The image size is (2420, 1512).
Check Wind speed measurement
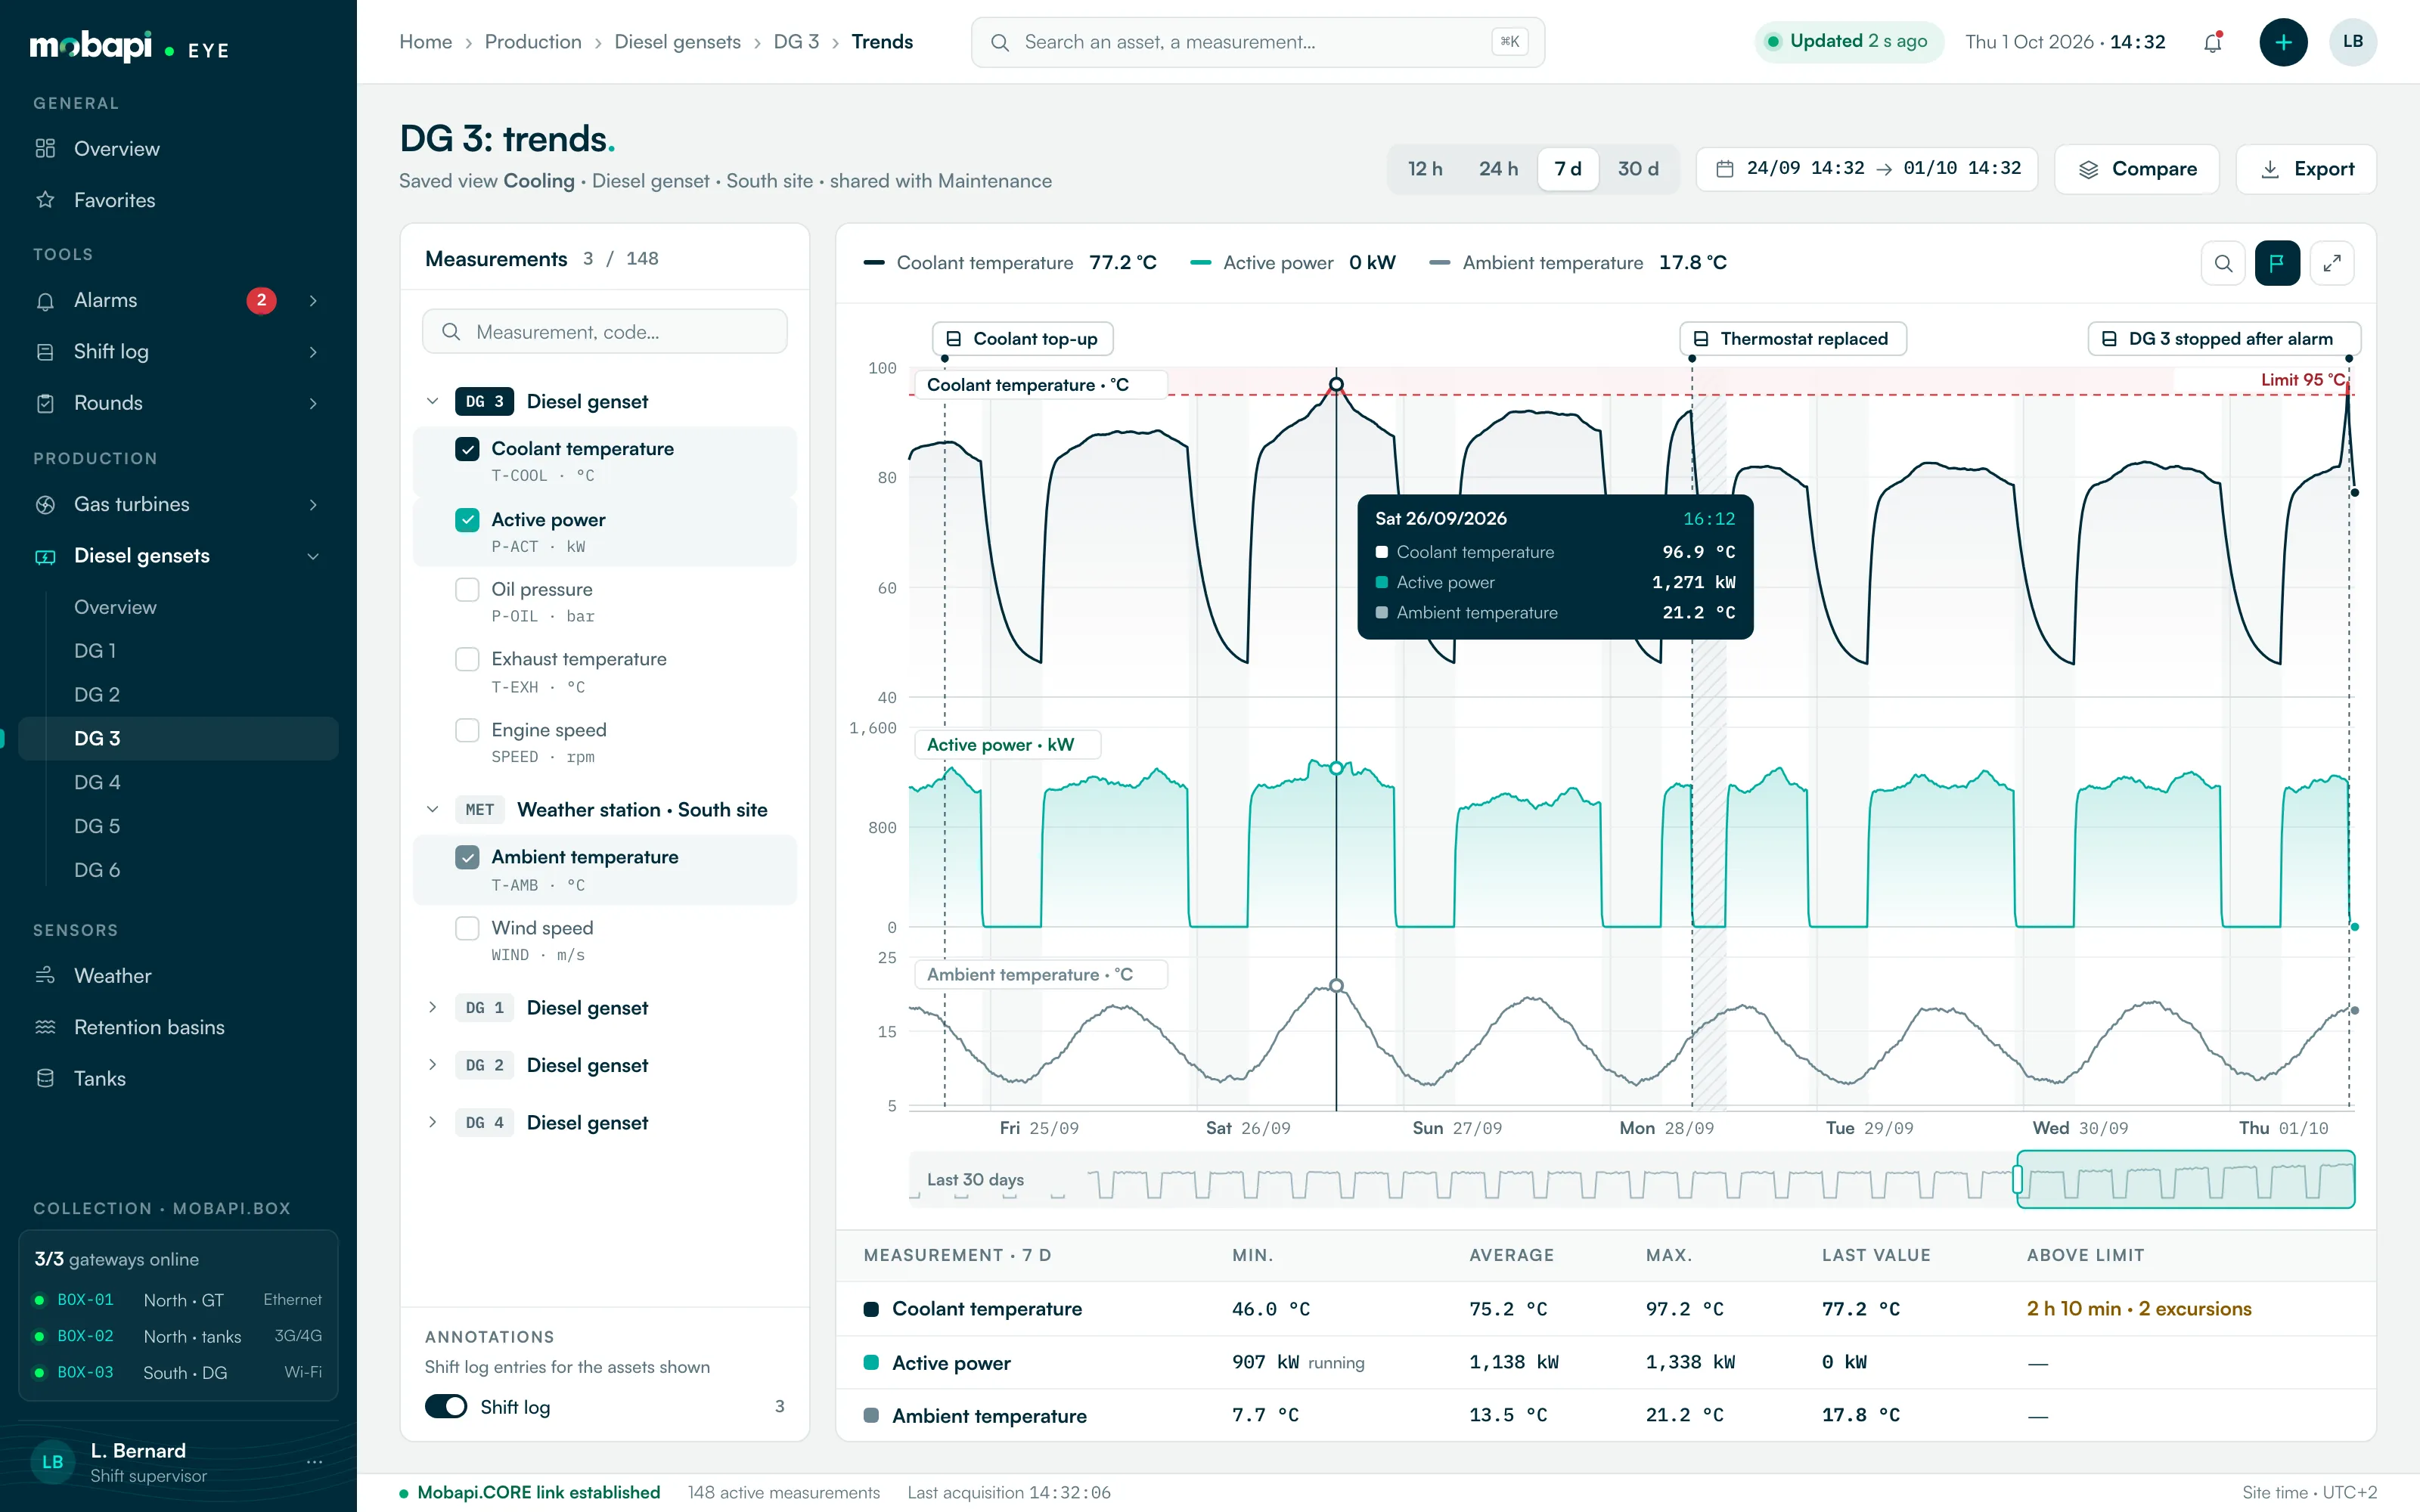[467, 929]
